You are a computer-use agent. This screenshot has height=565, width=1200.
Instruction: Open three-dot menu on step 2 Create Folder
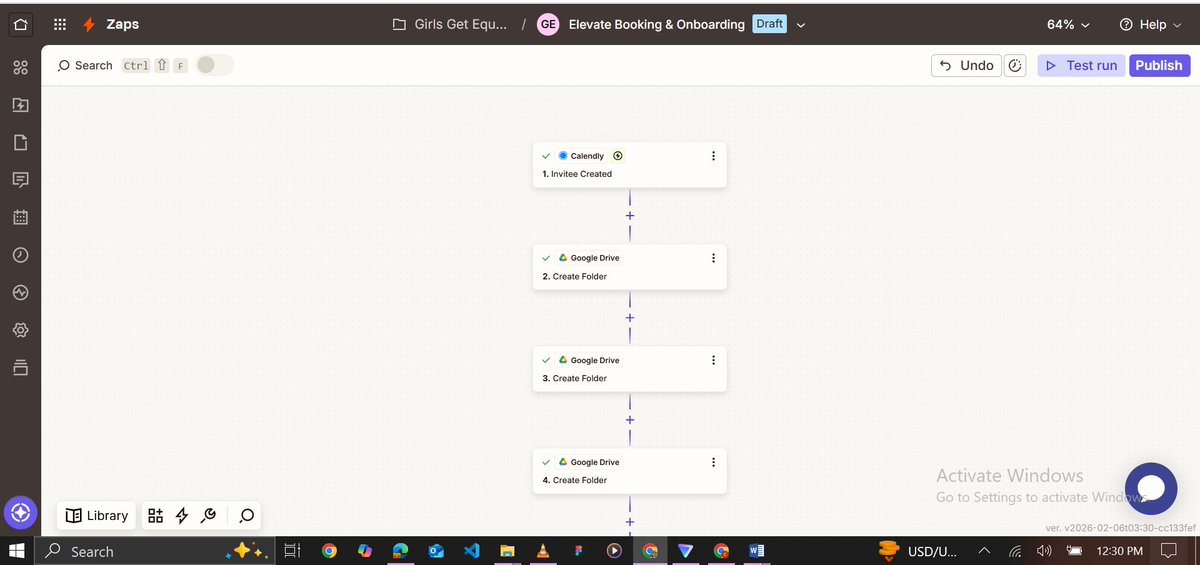[713, 258]
